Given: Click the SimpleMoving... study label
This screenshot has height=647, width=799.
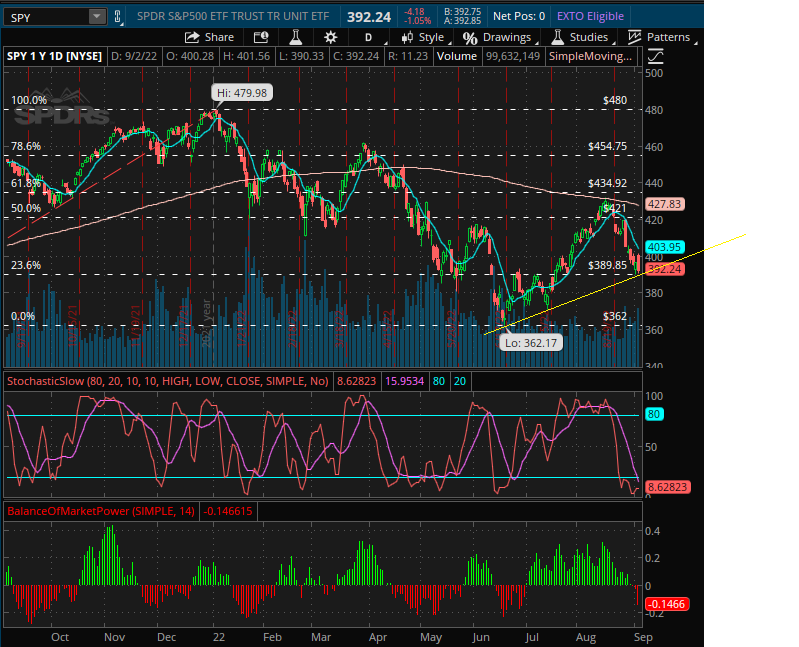Looking at the screenshot, I should [590, 56].
